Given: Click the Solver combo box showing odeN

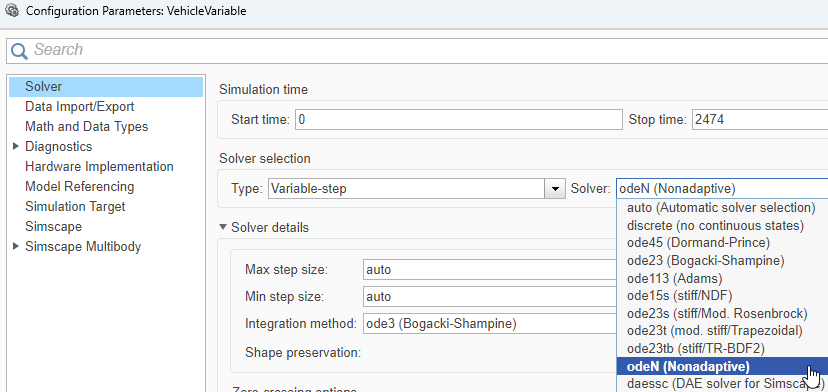Looking at the screenshot, I should (x=722, y=189).
